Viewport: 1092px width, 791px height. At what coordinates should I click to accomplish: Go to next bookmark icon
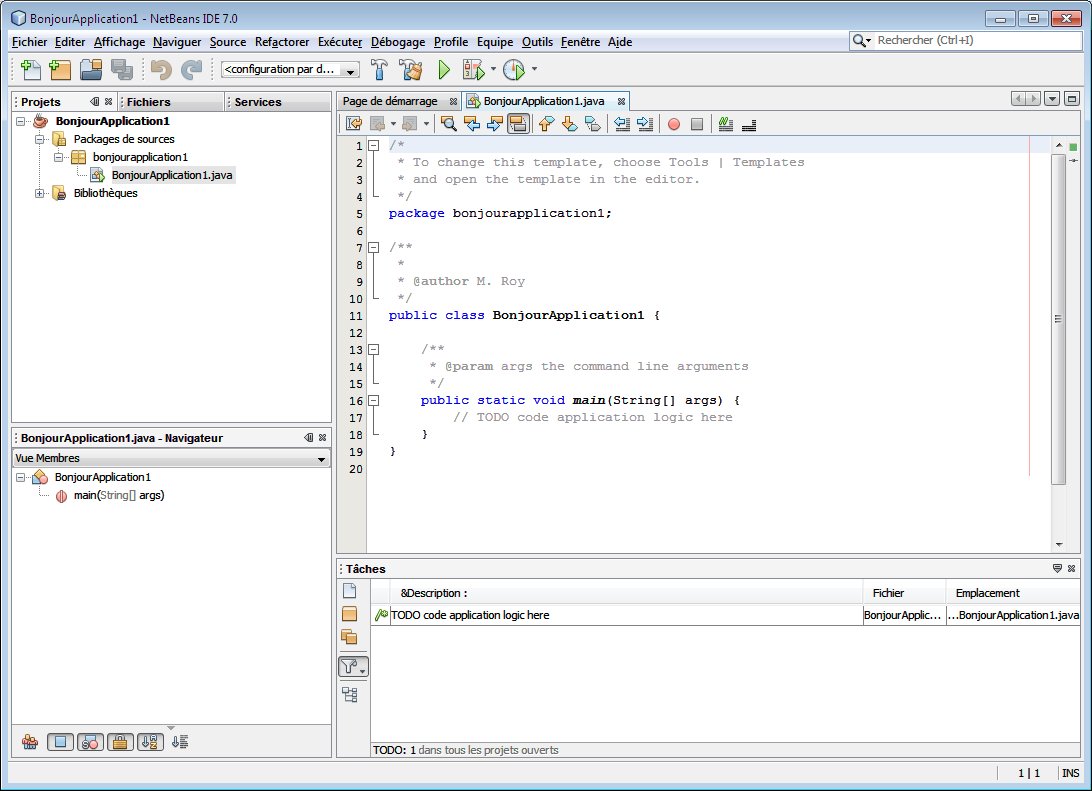(x=570, y=124)
